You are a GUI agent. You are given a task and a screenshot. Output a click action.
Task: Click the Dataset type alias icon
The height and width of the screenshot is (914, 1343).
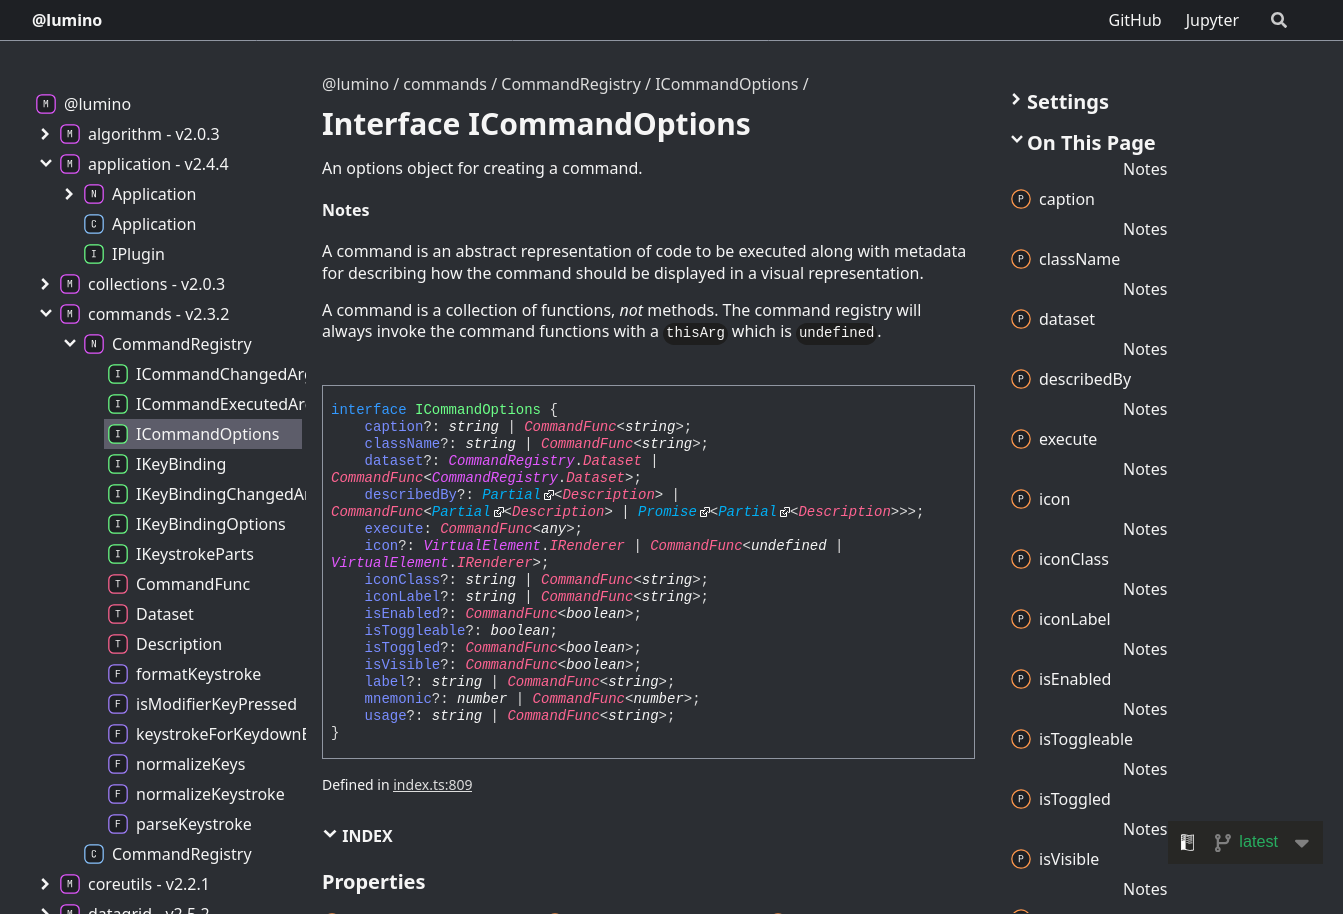point(117,614)
